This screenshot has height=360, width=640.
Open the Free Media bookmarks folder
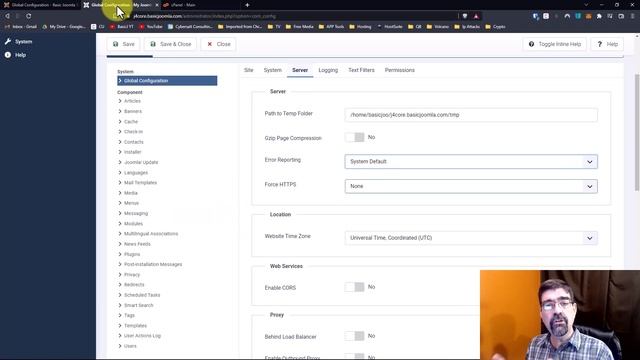point(300,27)
